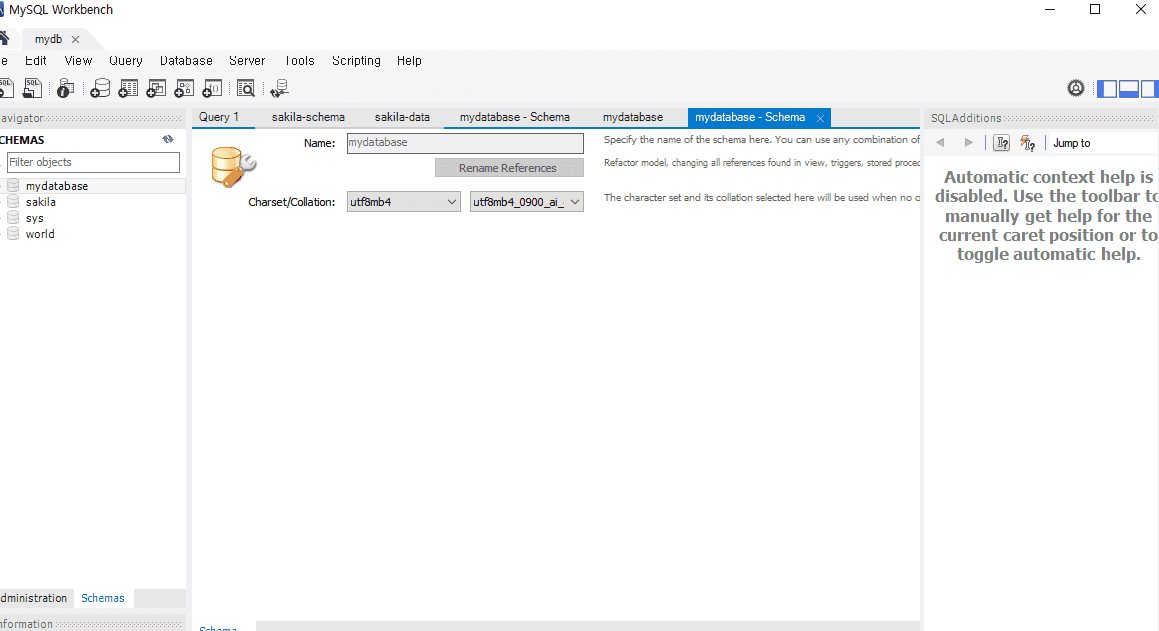The height and width of the screenshot is (631, 1159).
Task: Open the preferences gear icon
Action: coord(1075,89)
